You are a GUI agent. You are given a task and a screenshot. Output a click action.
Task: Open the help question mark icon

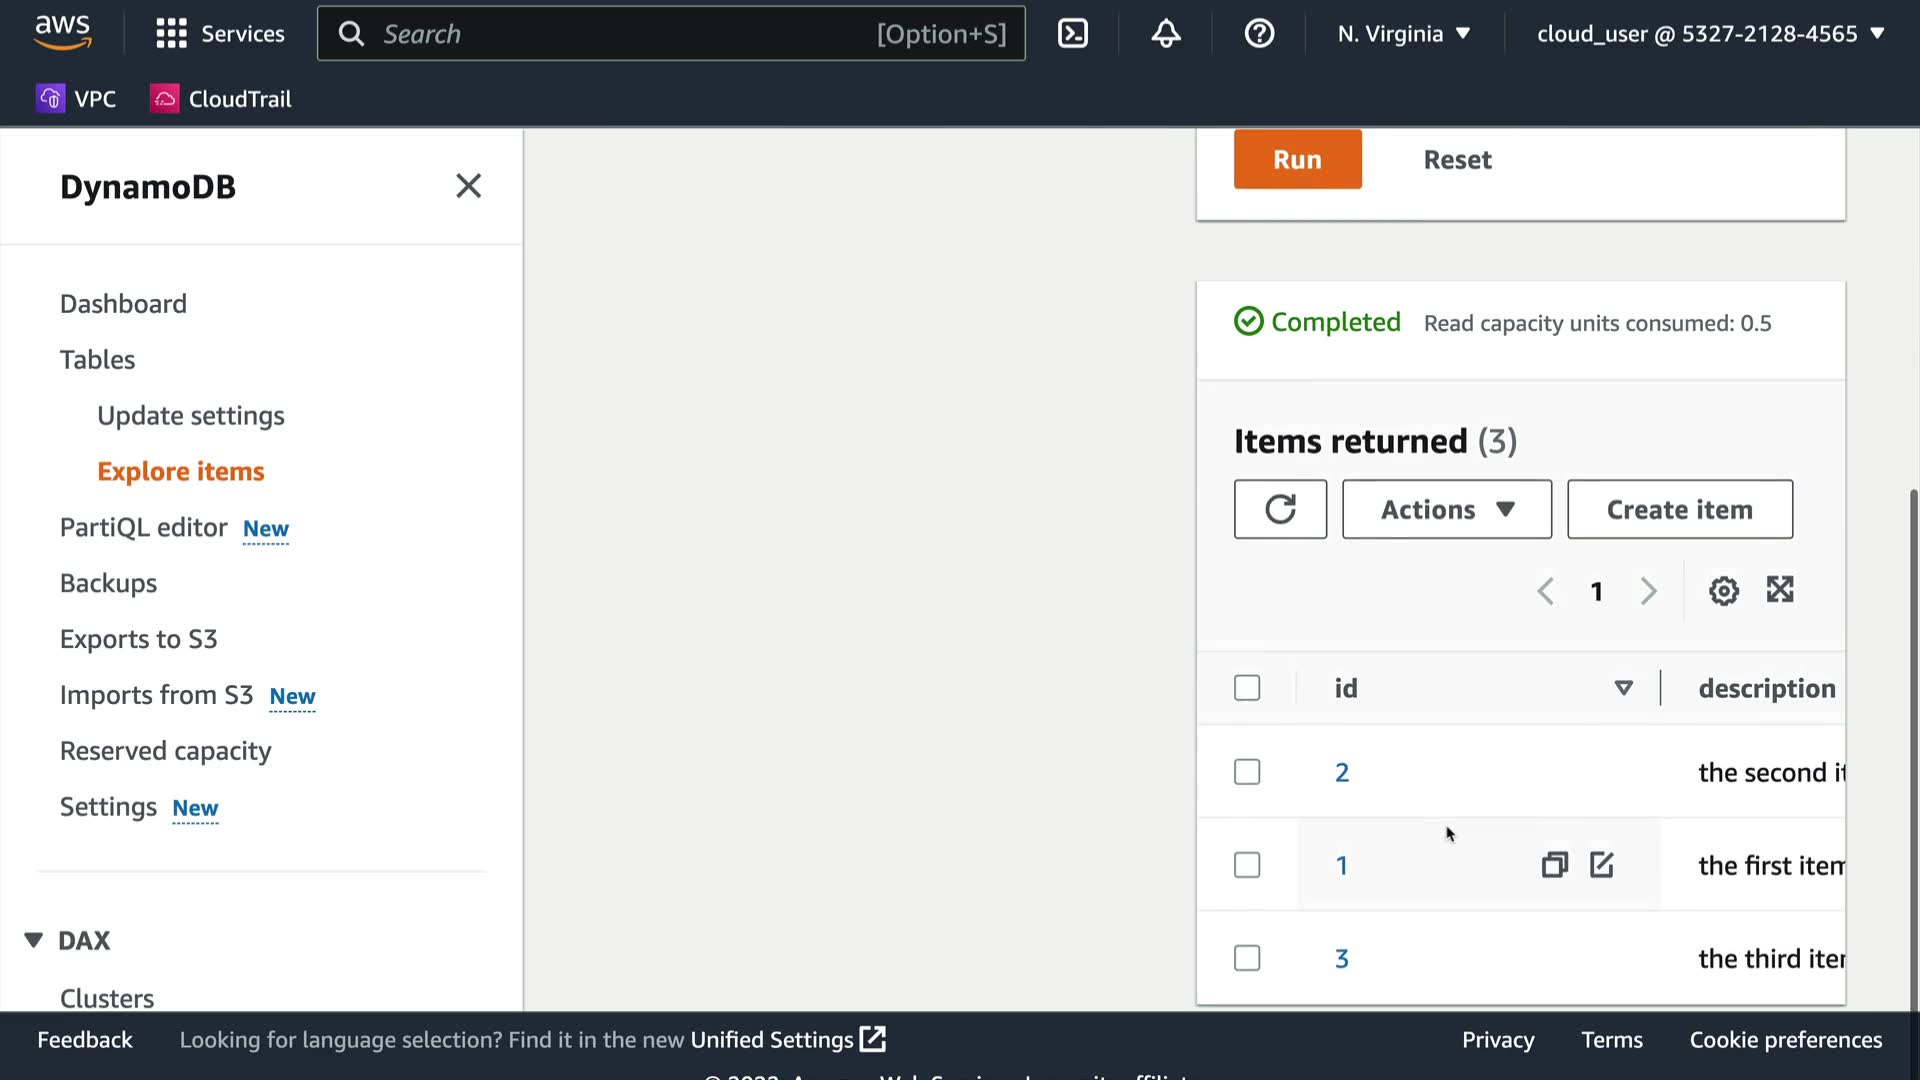(1259, 34)
